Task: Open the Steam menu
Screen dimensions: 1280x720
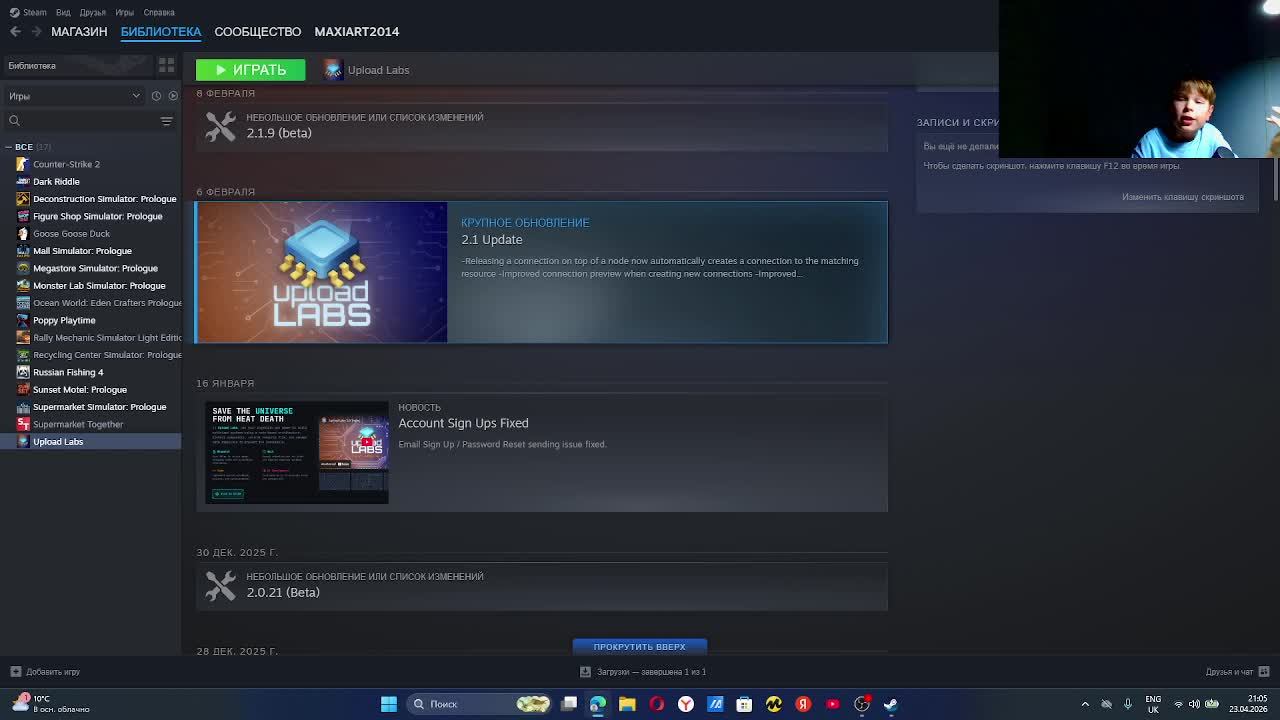Action: (29, 12)
